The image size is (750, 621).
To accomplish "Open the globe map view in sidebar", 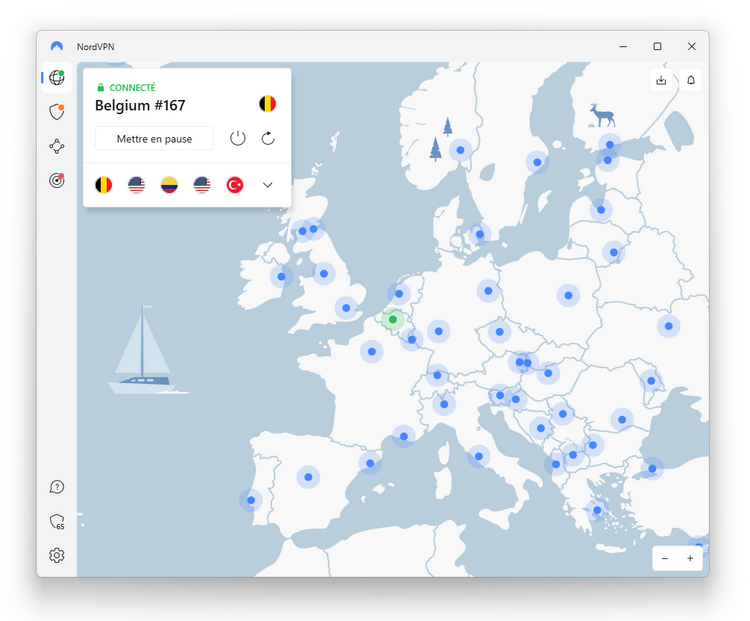I will (56, 78).
